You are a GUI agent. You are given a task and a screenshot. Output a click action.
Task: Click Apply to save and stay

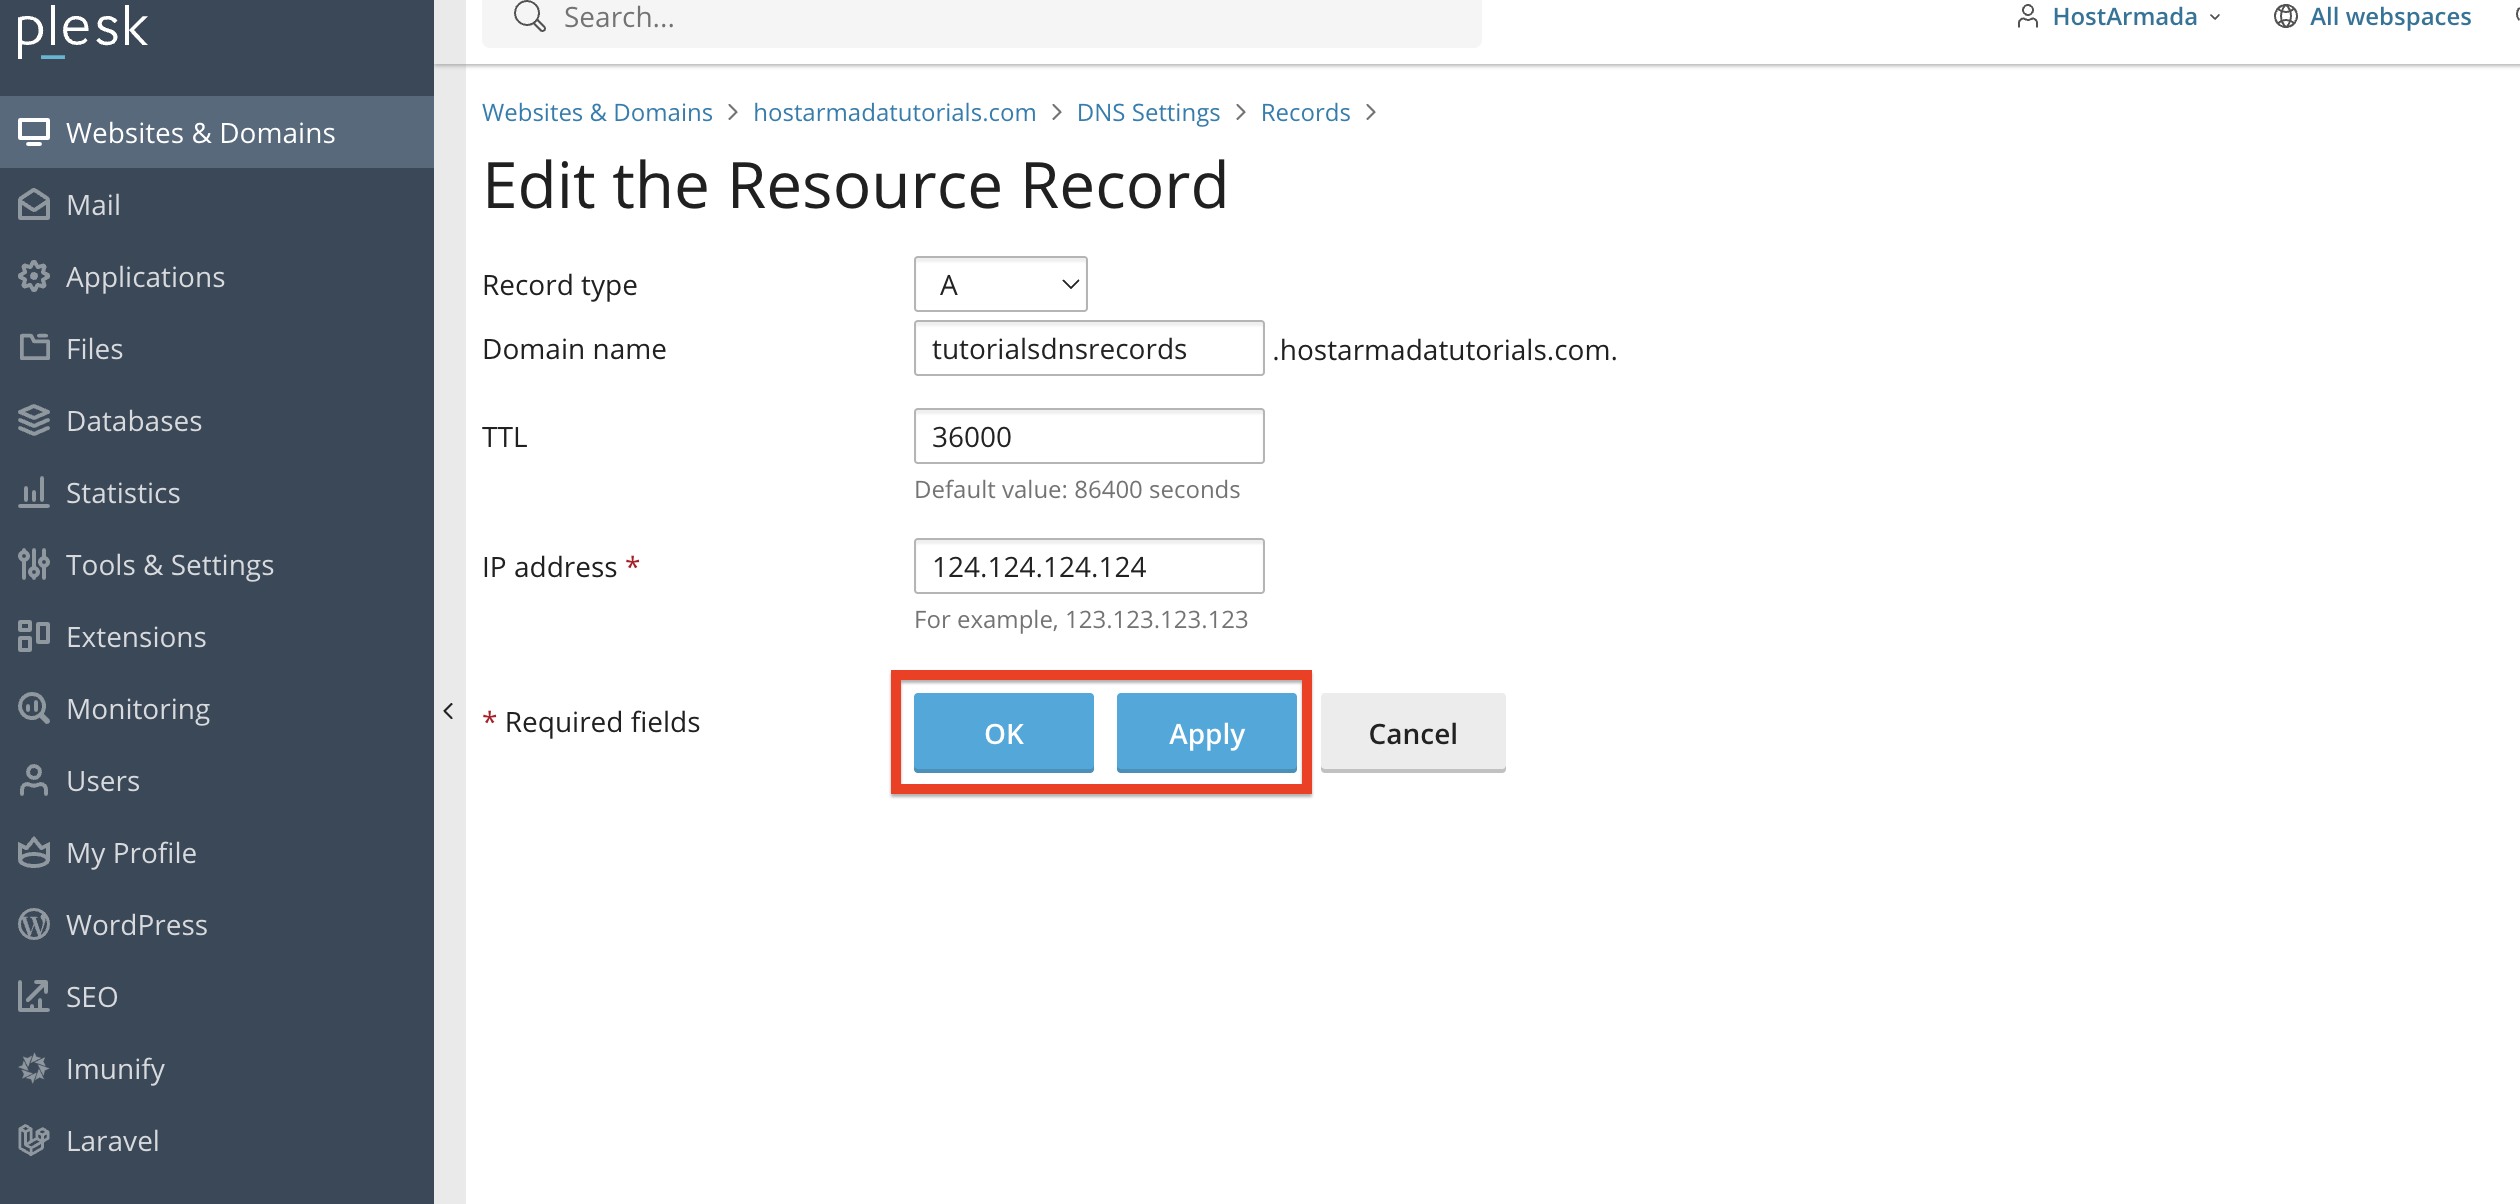pos(1206,732)
